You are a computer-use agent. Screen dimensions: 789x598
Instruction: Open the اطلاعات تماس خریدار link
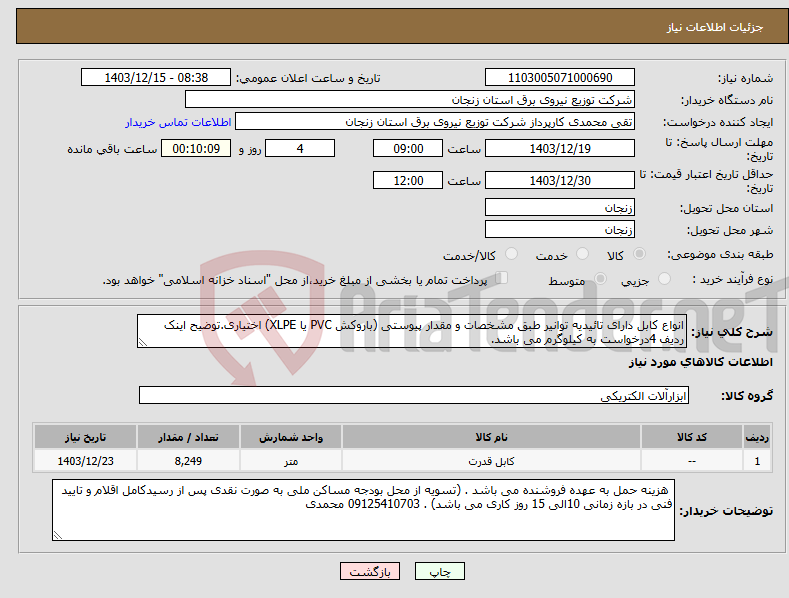178,122
